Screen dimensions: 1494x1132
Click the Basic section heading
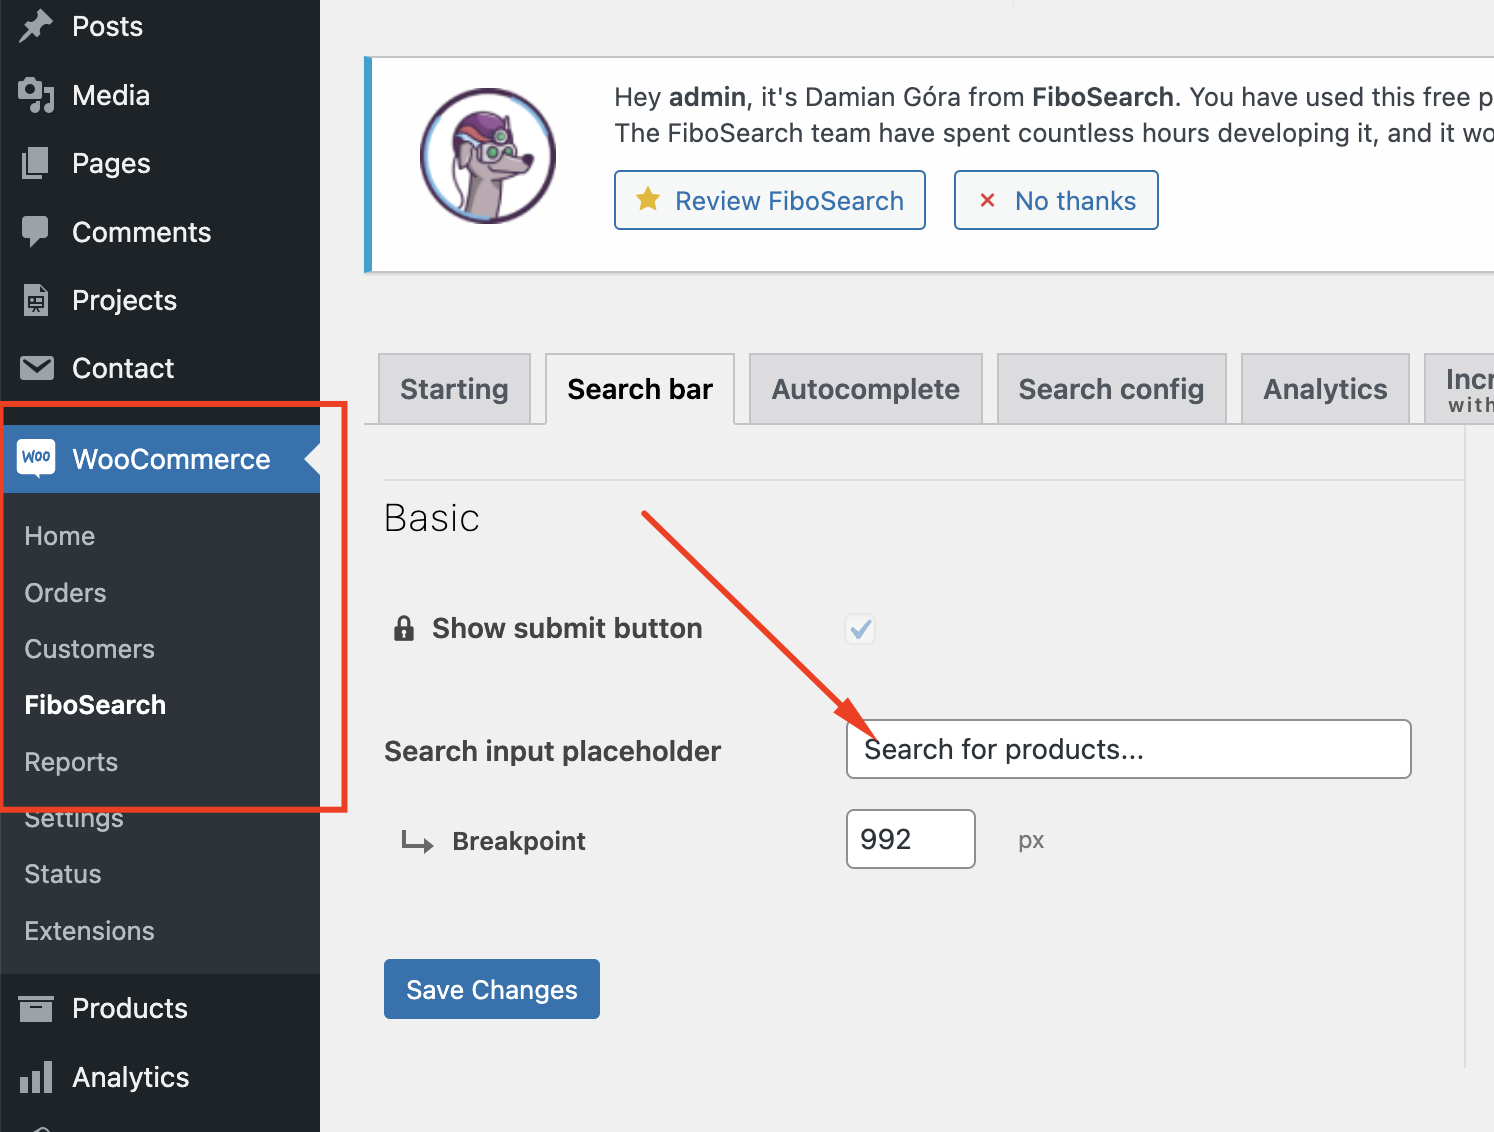click(x=432, y=518)
